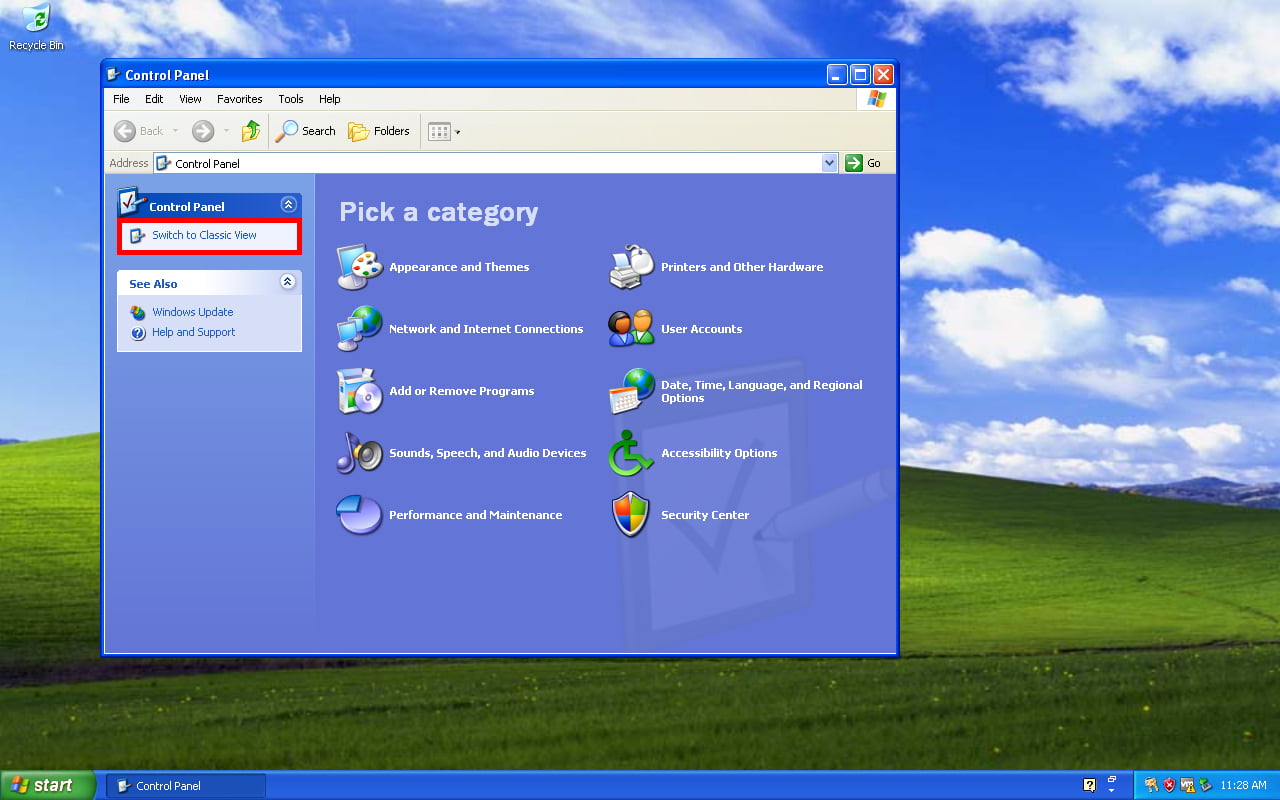Open the Favorites menu
Screen dimensions: 1280x800
(240, 99)
